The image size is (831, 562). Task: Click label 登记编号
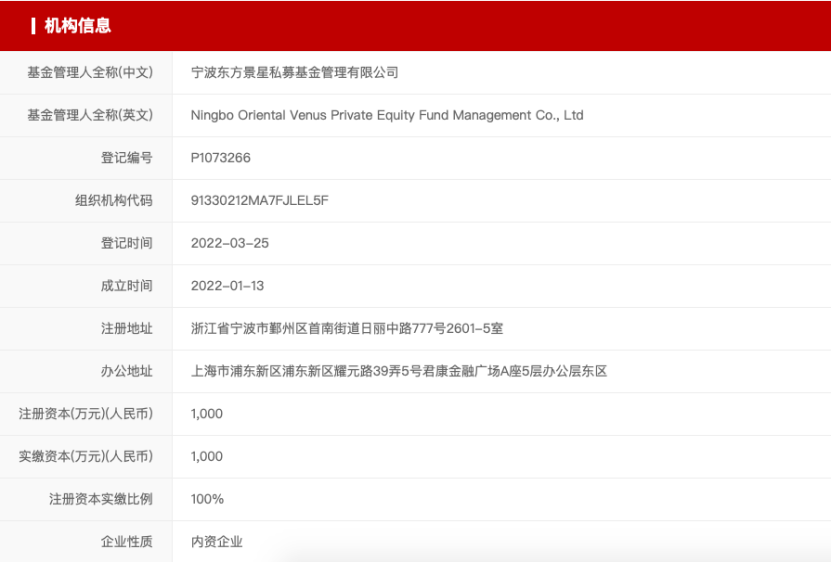pos(127,158)
